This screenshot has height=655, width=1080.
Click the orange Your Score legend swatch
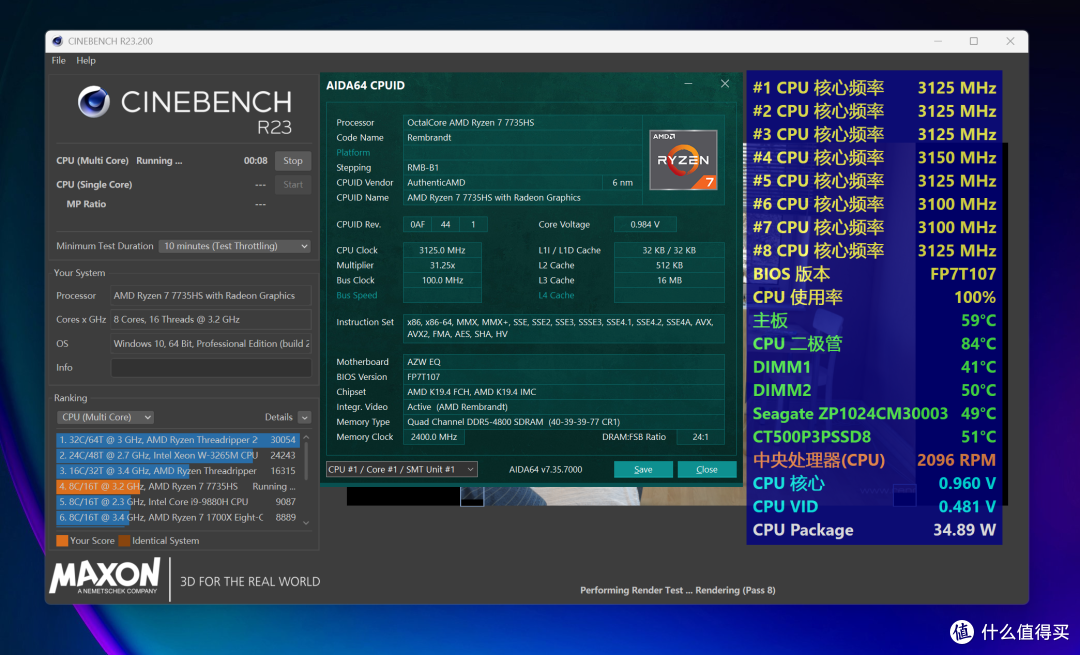[62, 541]
